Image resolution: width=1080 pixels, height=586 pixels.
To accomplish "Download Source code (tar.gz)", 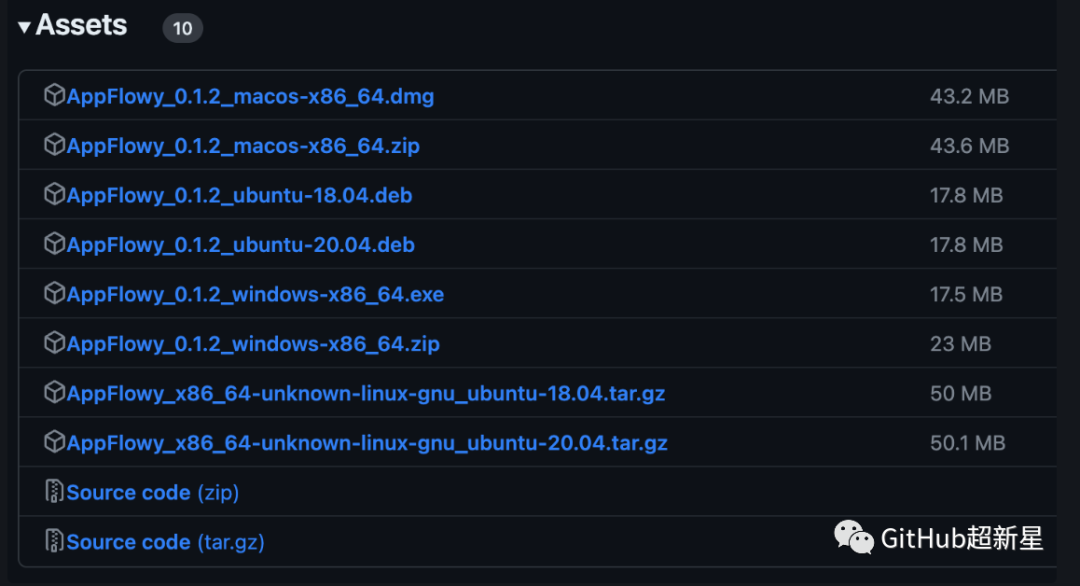I will click(165, 543).
